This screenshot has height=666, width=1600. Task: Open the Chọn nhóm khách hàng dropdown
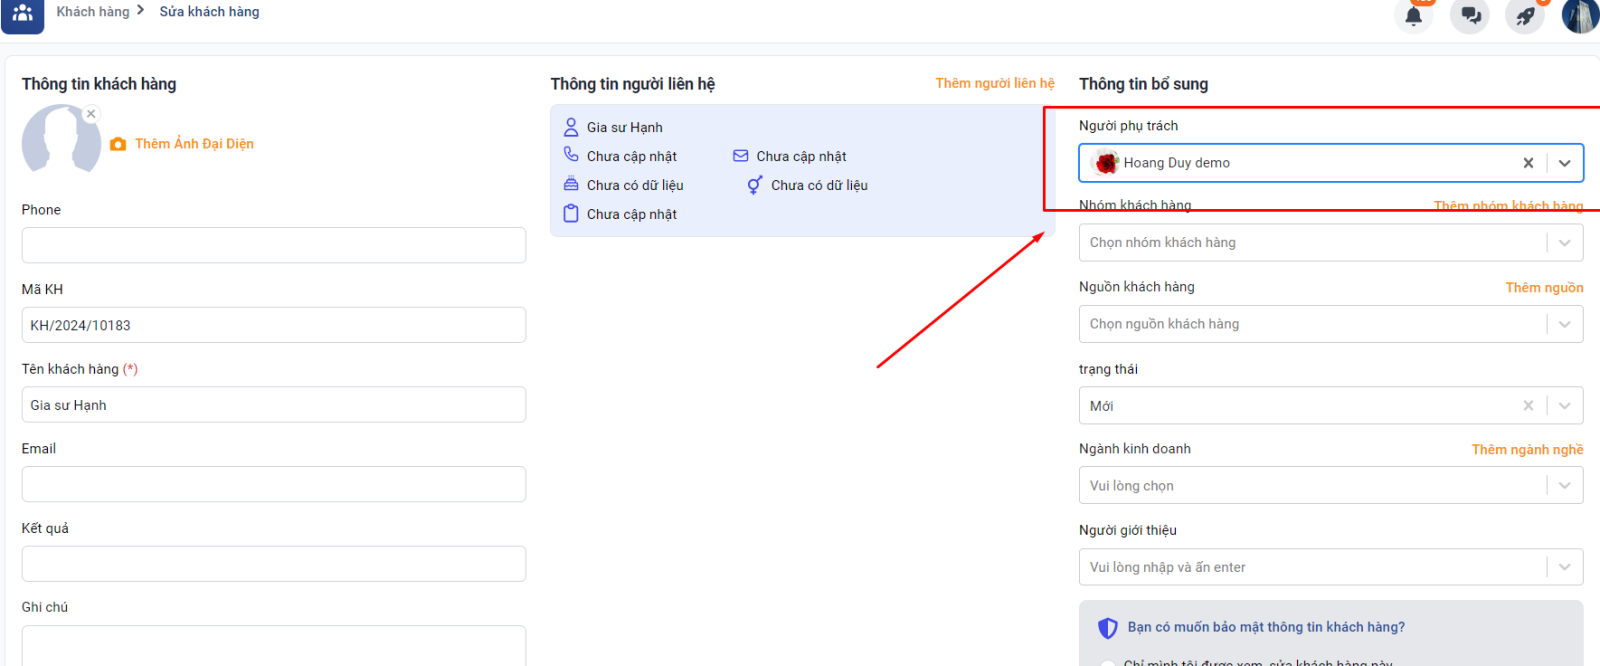[1565, 243]
